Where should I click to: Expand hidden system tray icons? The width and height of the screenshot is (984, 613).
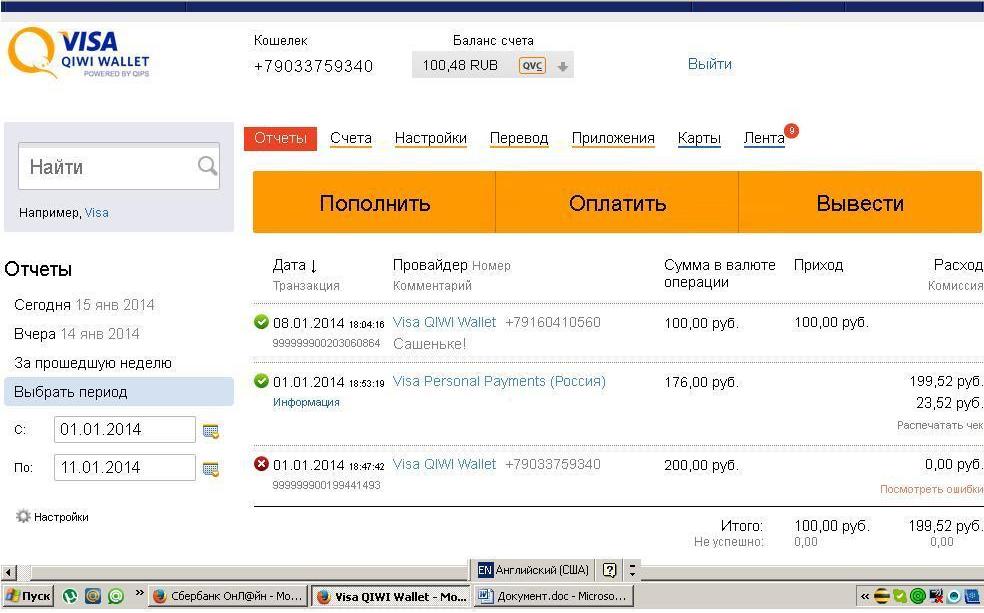pos(865,597)
